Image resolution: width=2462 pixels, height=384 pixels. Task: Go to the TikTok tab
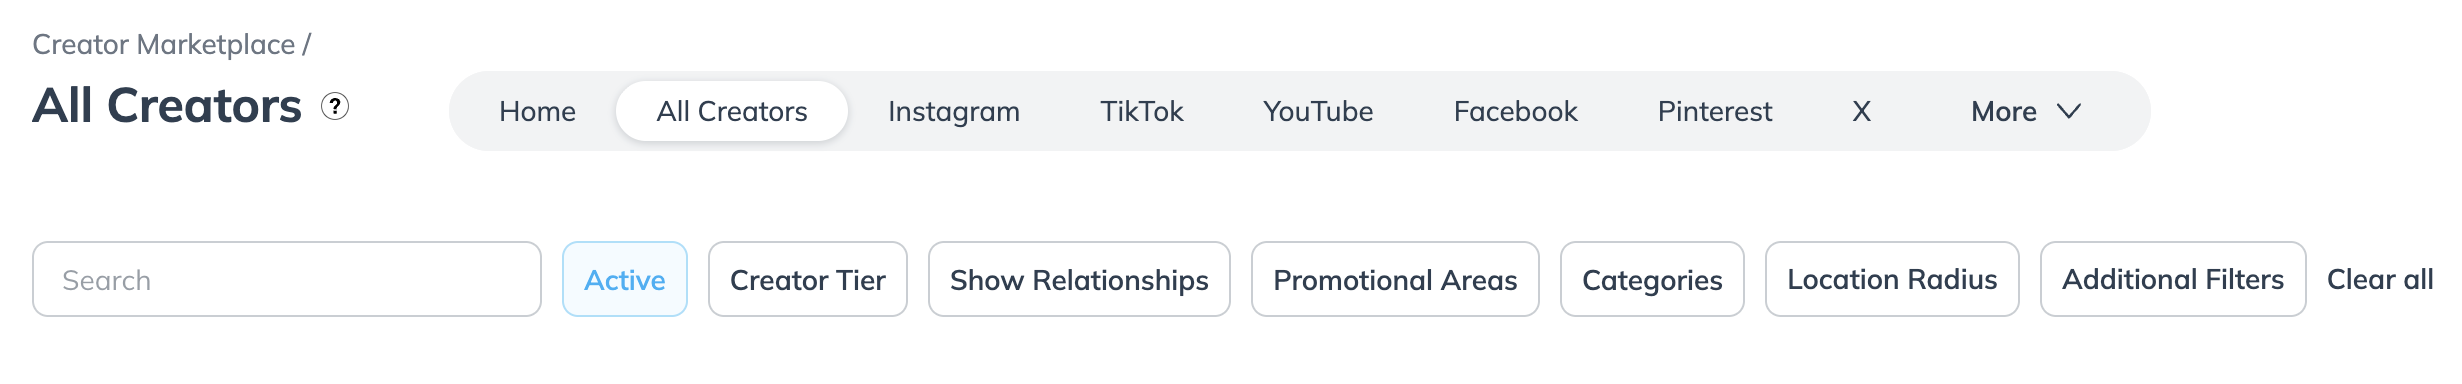[x=1142, y=111]
